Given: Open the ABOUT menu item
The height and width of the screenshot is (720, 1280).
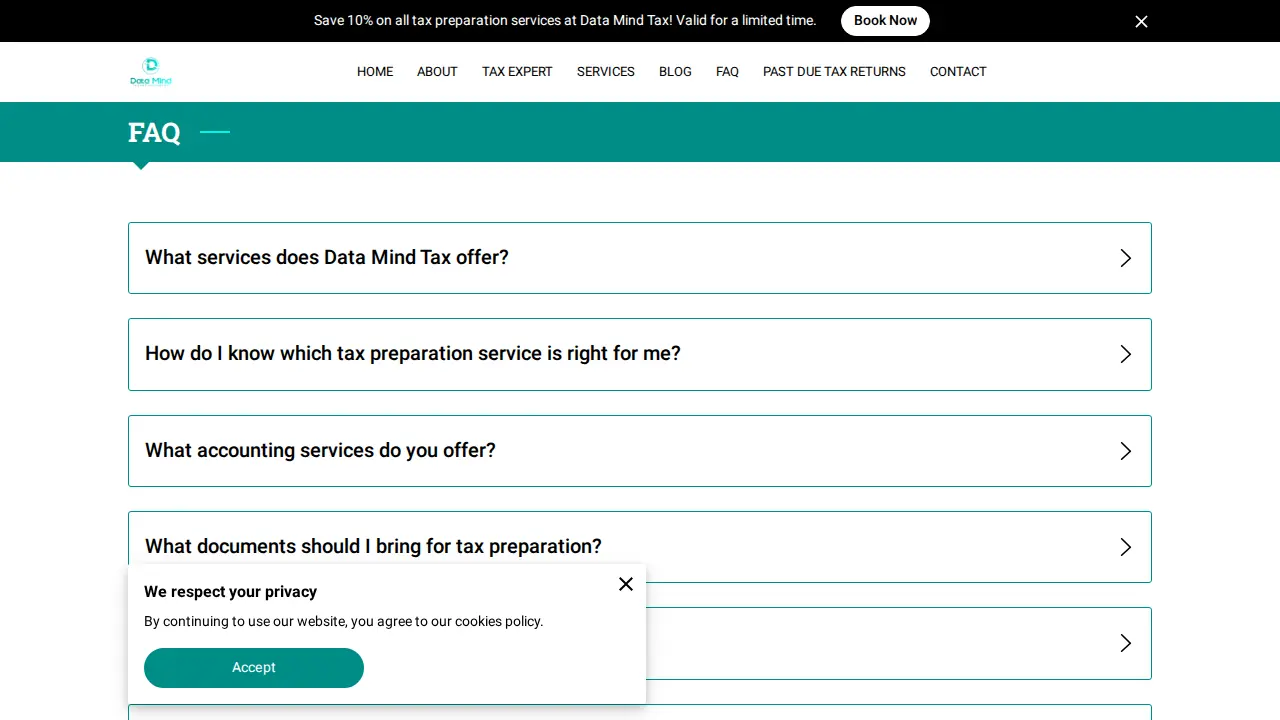Looking at the screenshot, I should pos(437,72).
